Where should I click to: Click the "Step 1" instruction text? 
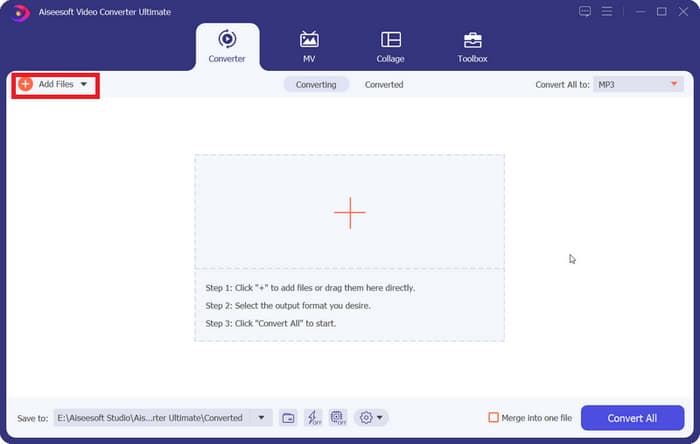click(310, 288)
